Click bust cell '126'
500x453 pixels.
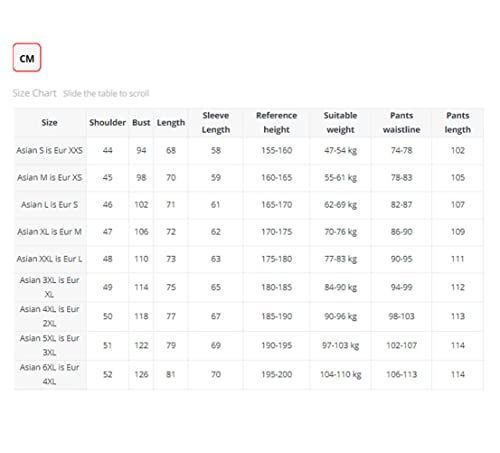tap(141, 375)
